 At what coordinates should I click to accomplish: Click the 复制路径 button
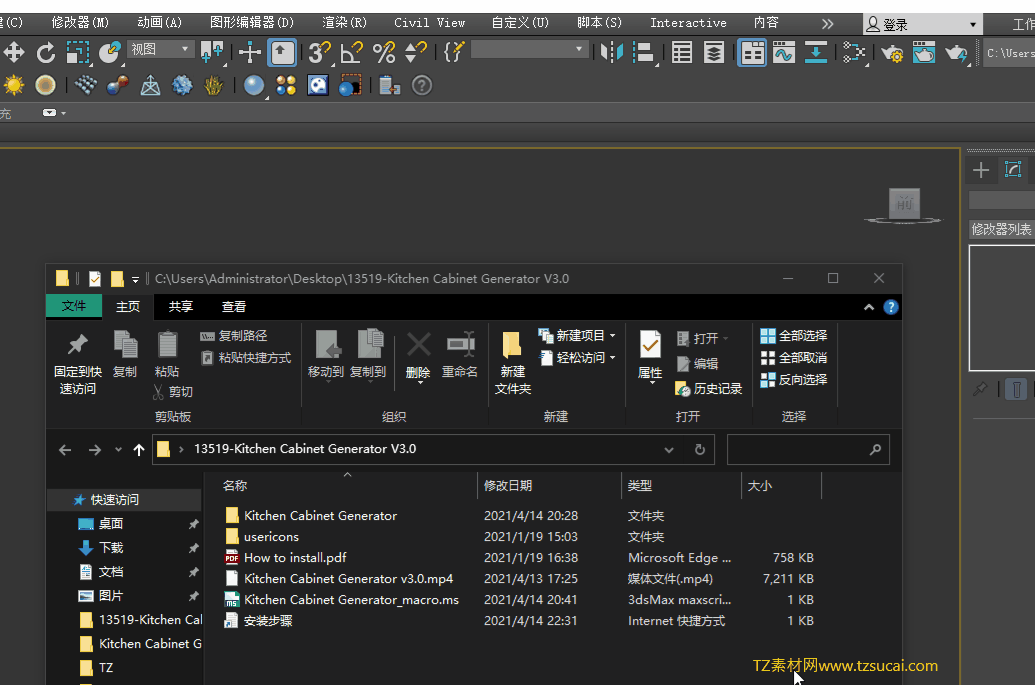click(x=234, y=335)
